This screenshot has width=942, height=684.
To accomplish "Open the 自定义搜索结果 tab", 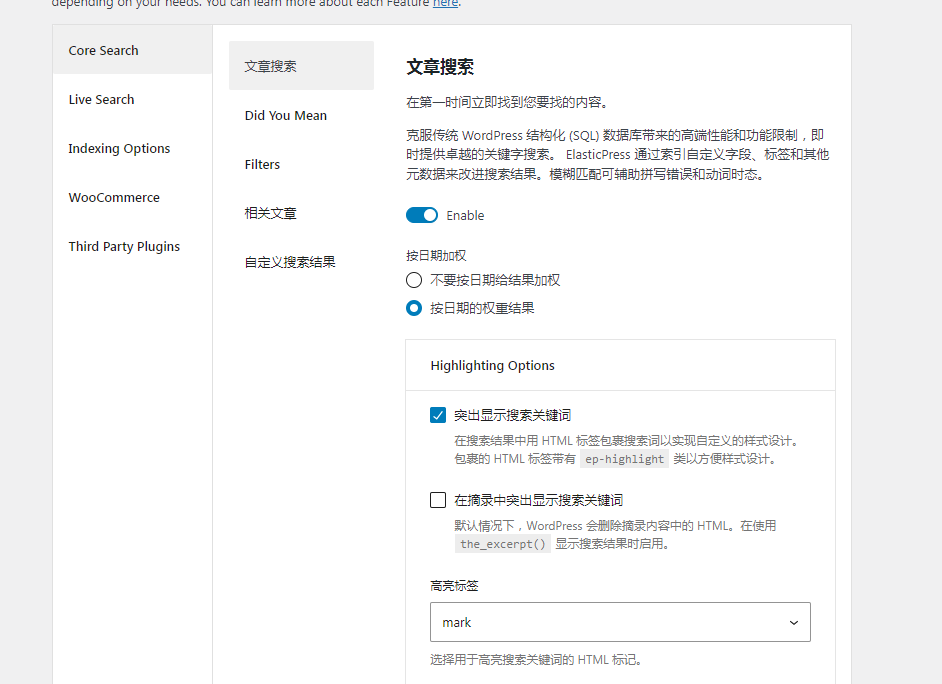I will (x=287, y=261).
